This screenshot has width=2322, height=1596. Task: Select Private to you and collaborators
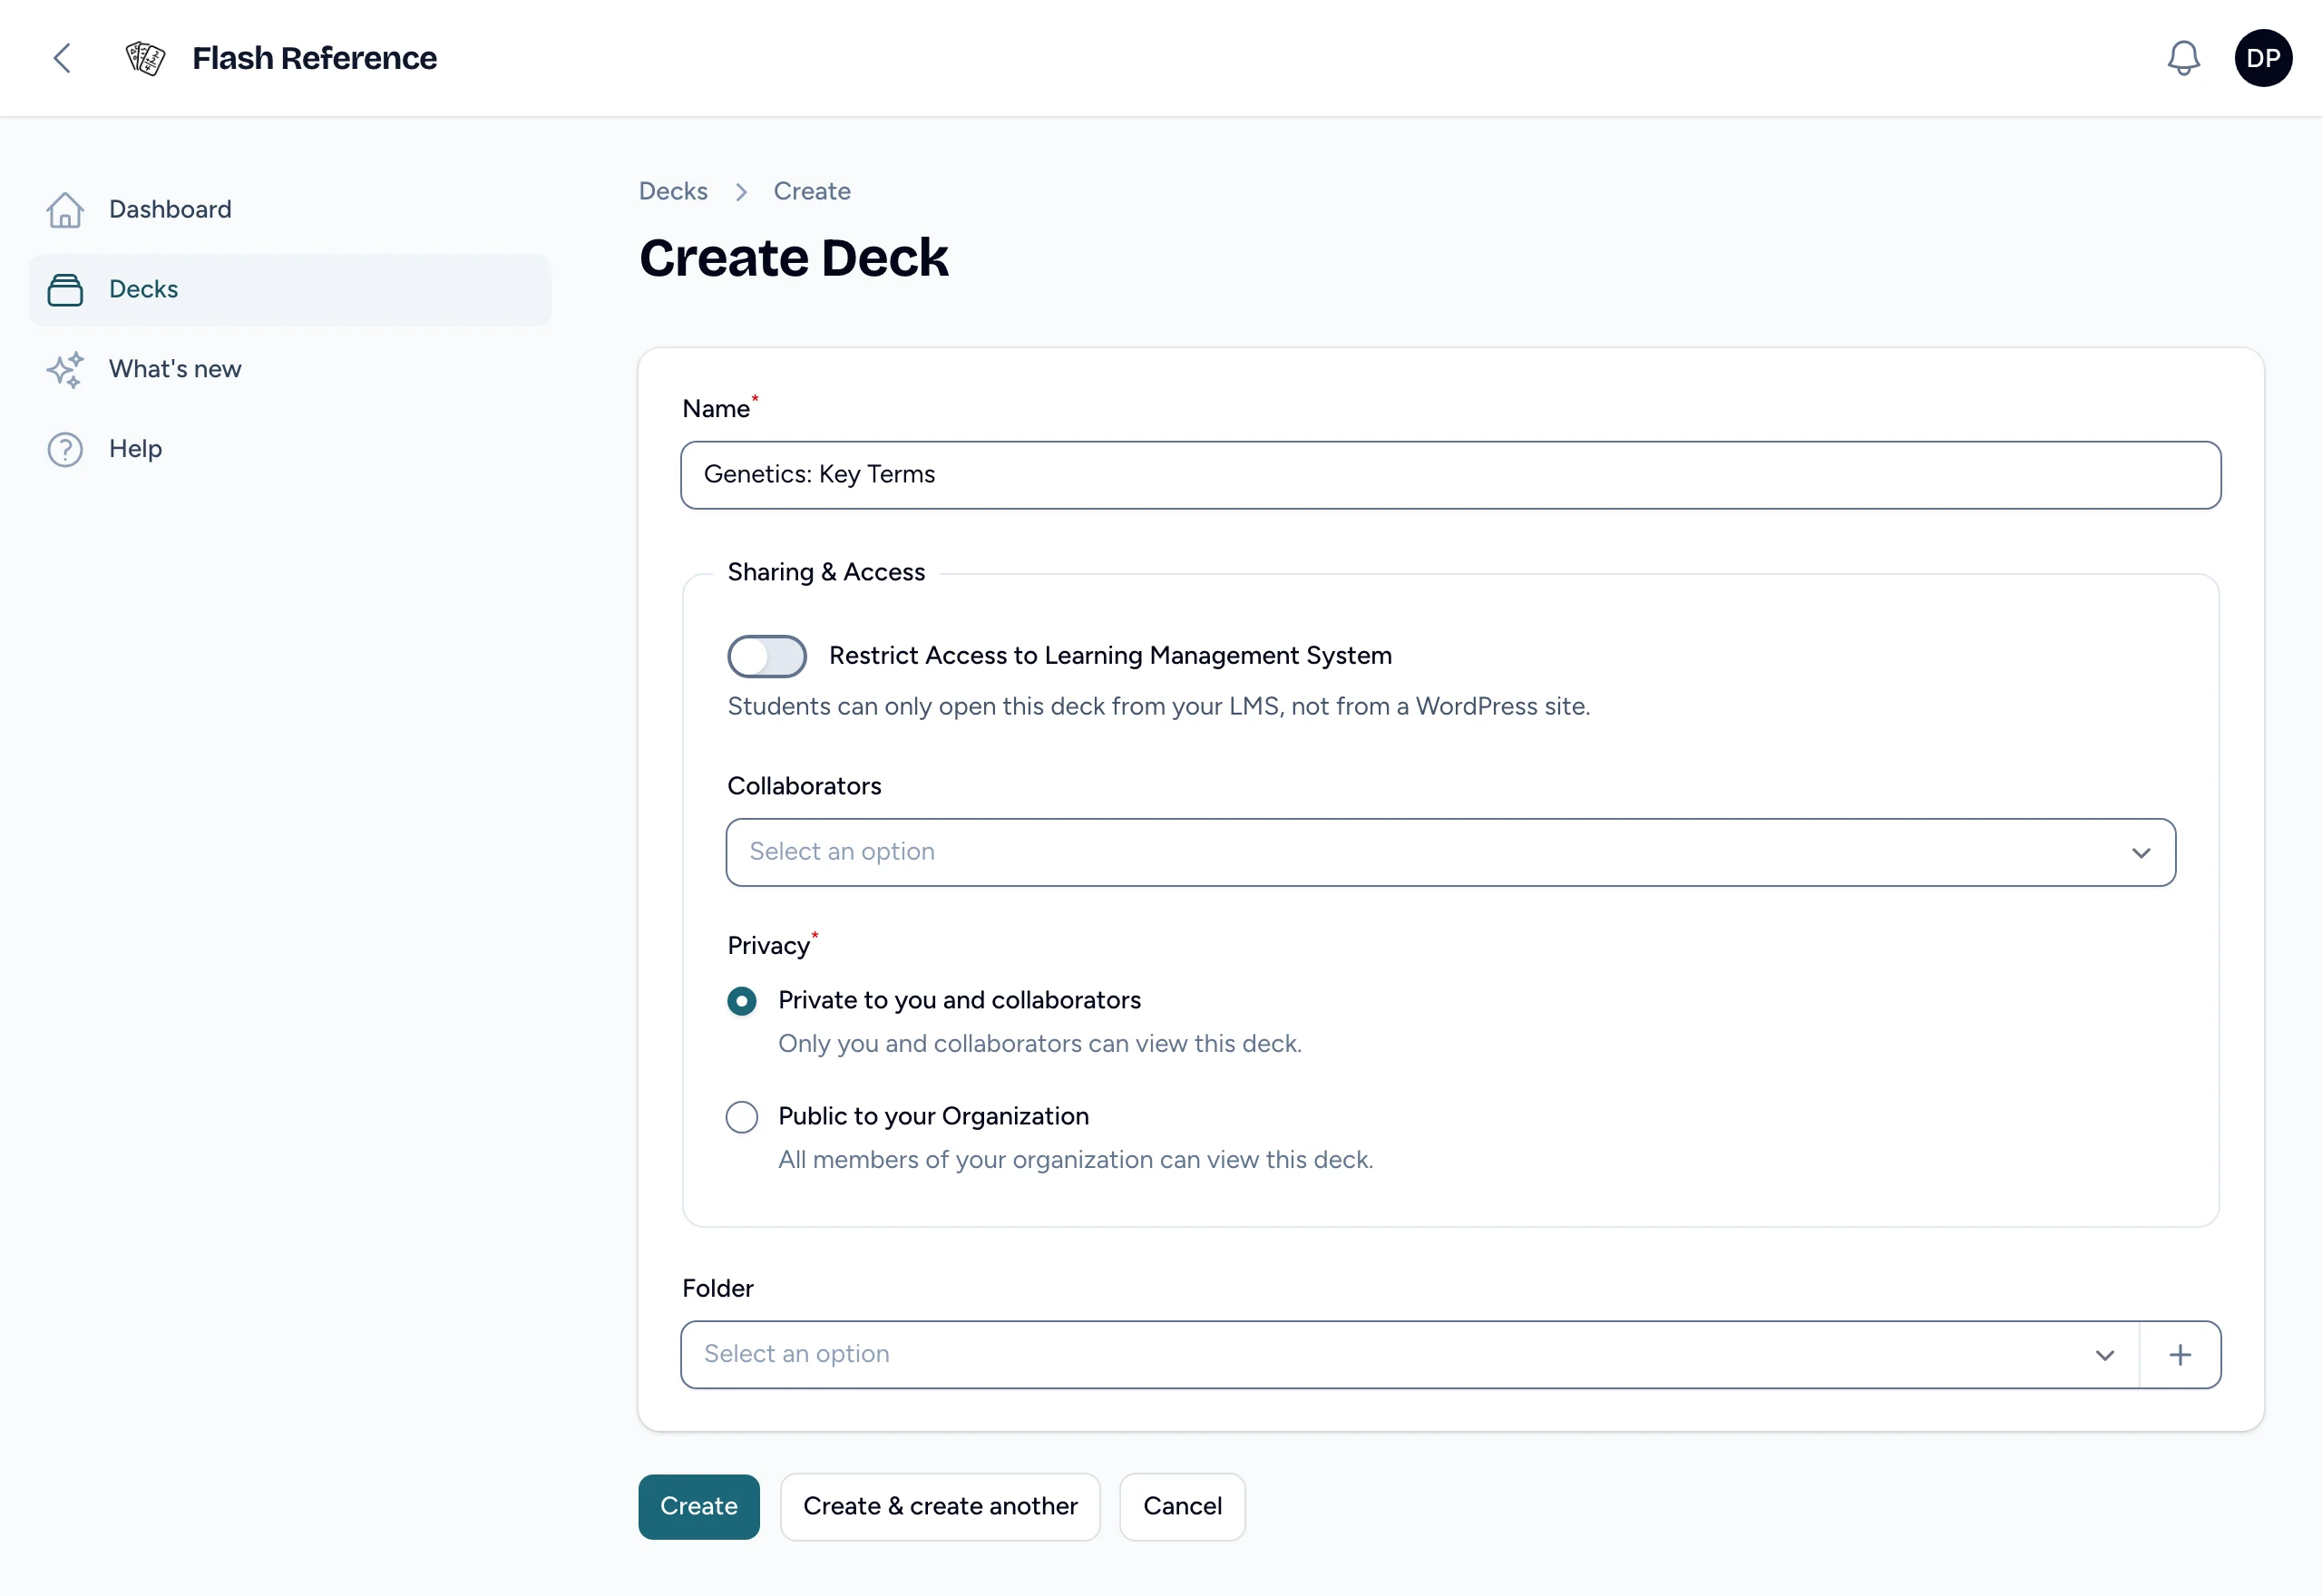(742, 1001)
